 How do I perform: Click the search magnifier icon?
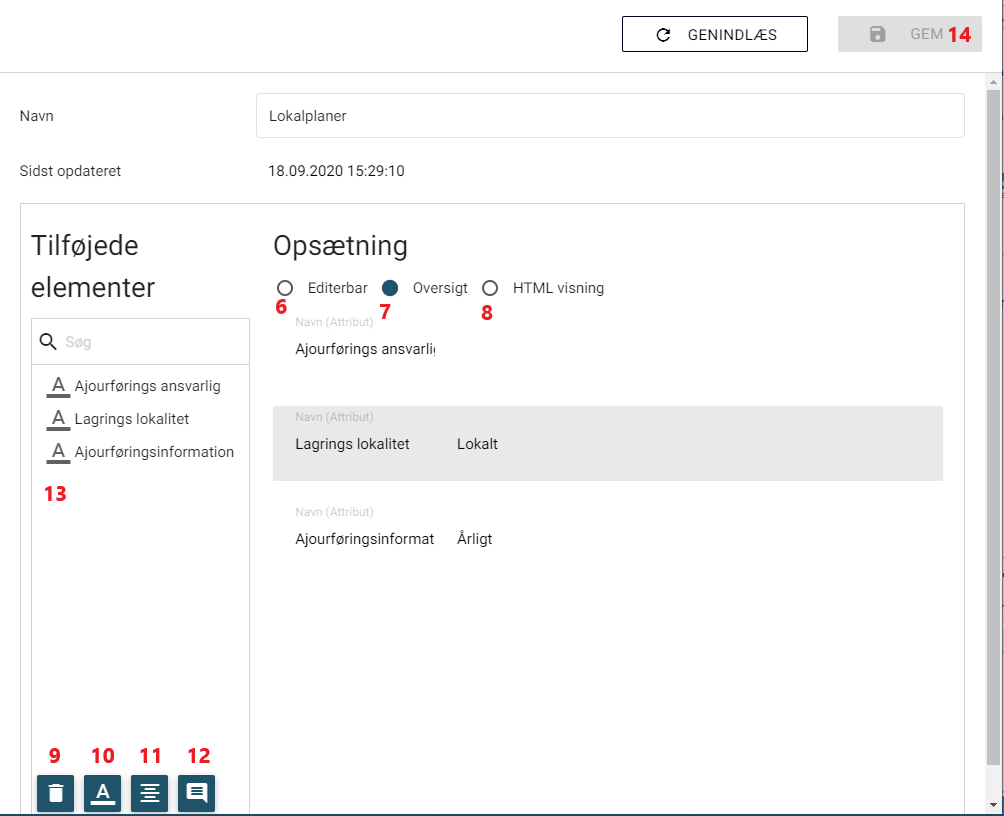click(48, 342)
